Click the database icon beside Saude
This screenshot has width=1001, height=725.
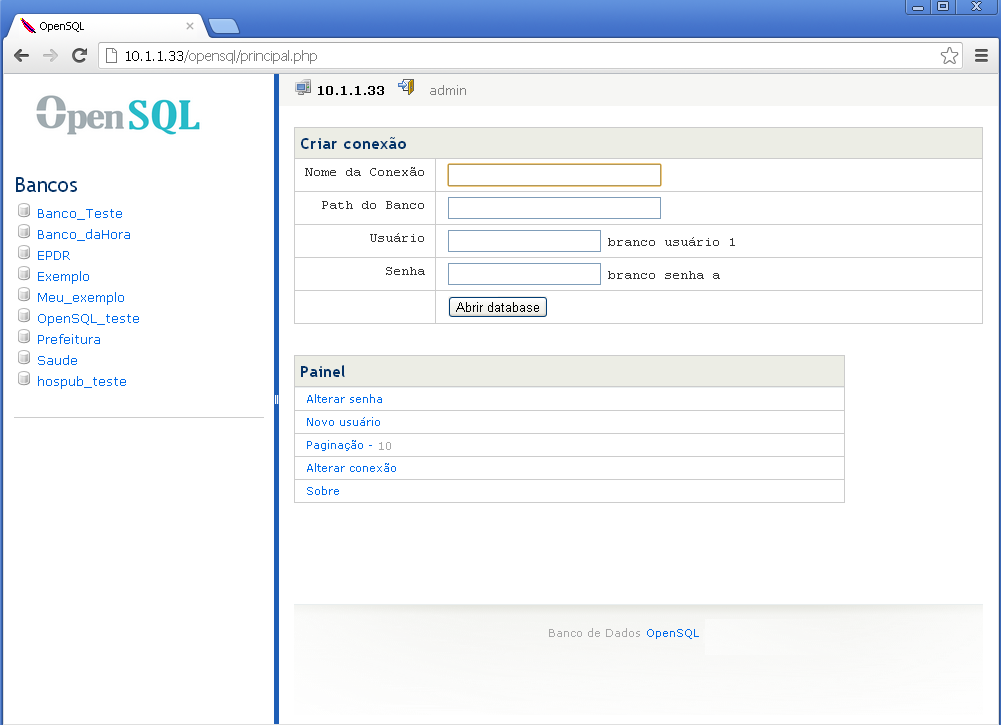pos(24,358)
